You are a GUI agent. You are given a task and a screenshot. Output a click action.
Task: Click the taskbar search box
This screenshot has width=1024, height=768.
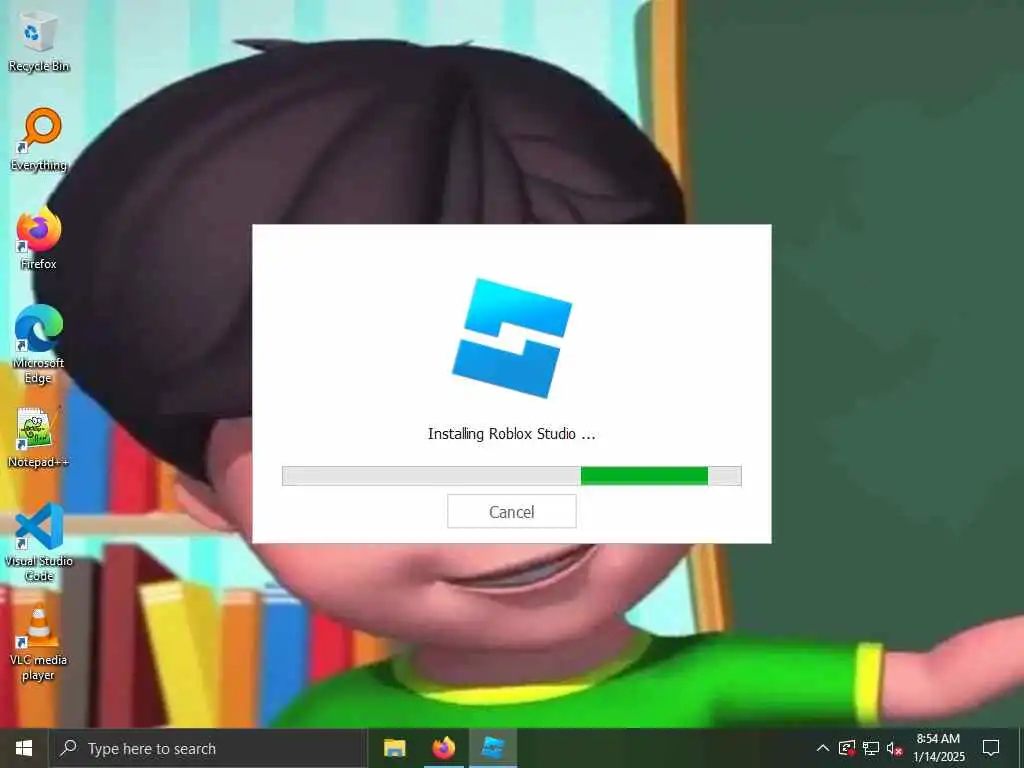click(208, 748)
